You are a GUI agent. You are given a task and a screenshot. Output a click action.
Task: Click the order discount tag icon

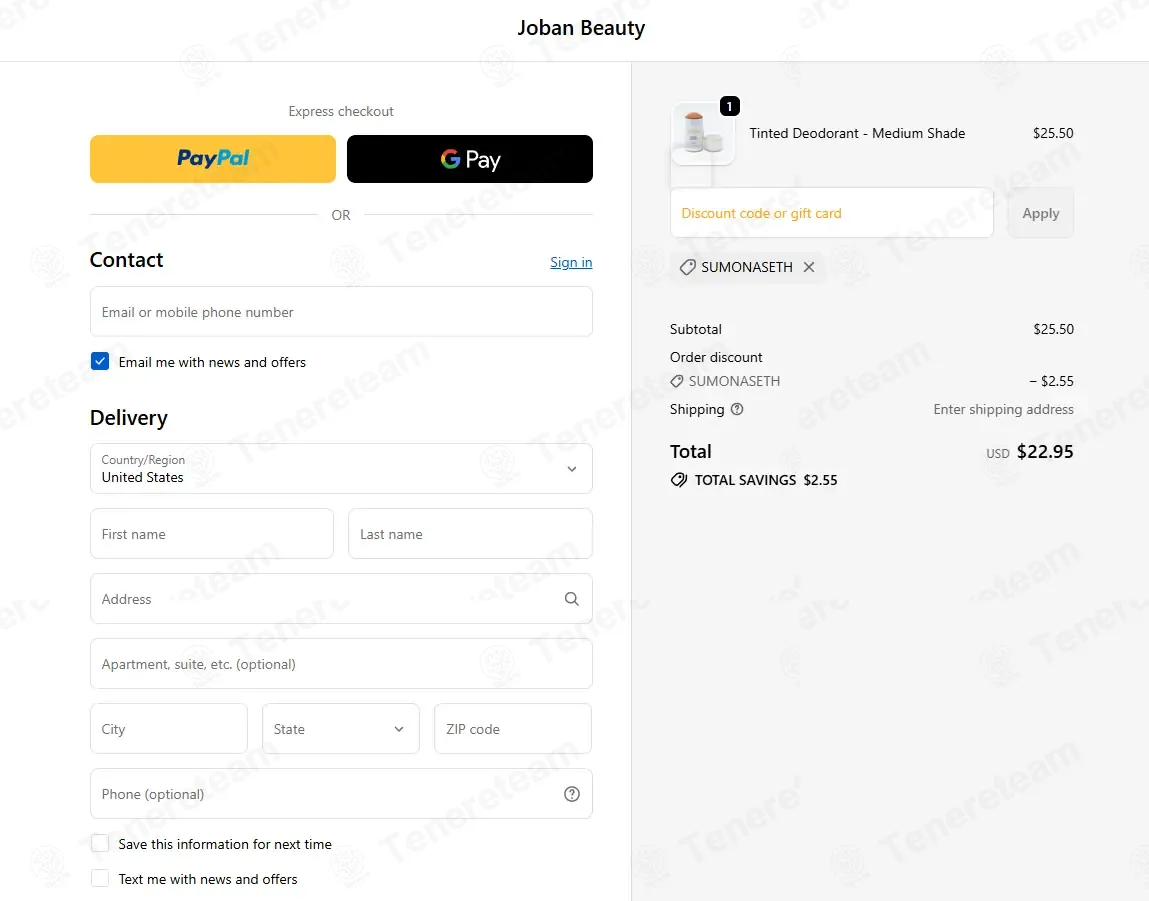(x=677, y=382)
